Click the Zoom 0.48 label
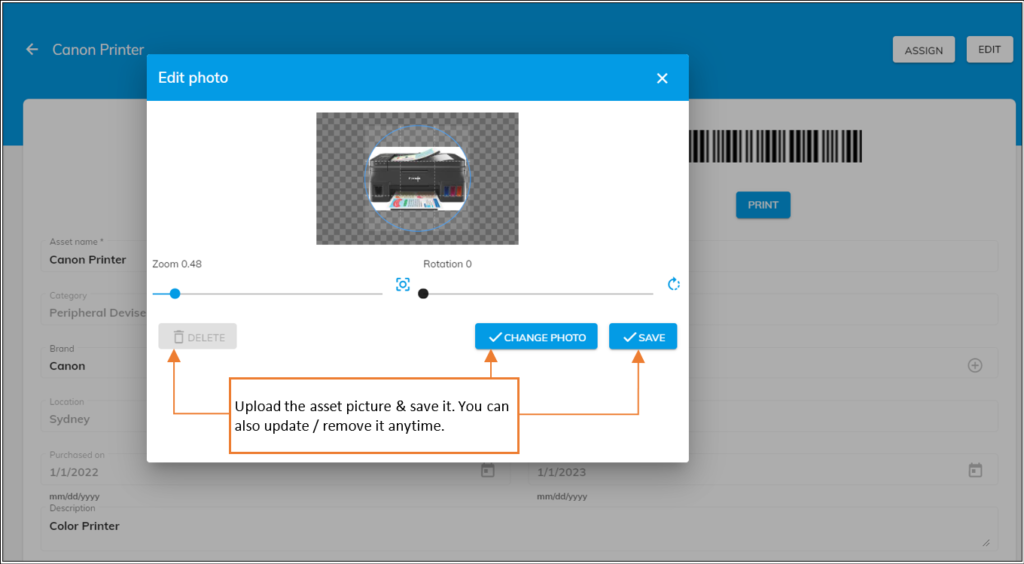The image size is (1024, 564). [177, 264]
